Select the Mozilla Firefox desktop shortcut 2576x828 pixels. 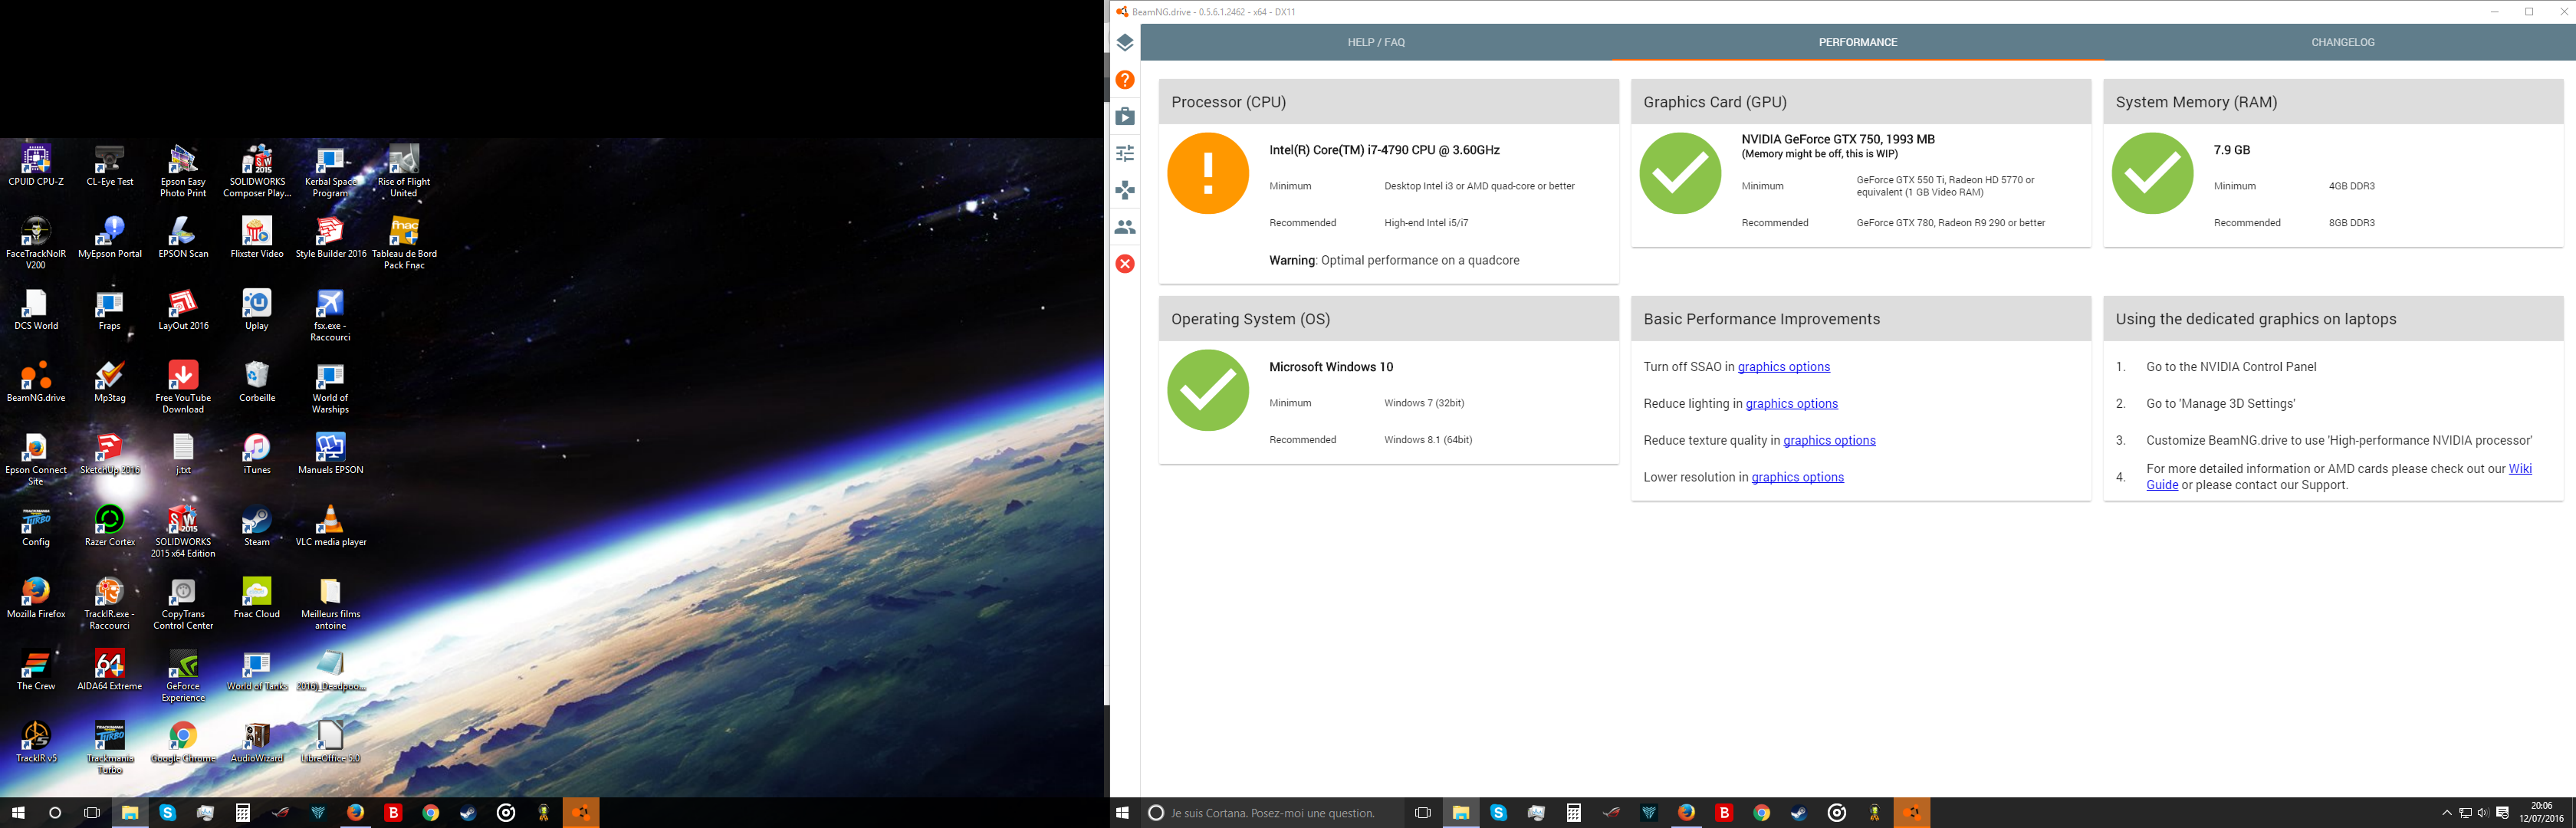[x=36, y=598]
